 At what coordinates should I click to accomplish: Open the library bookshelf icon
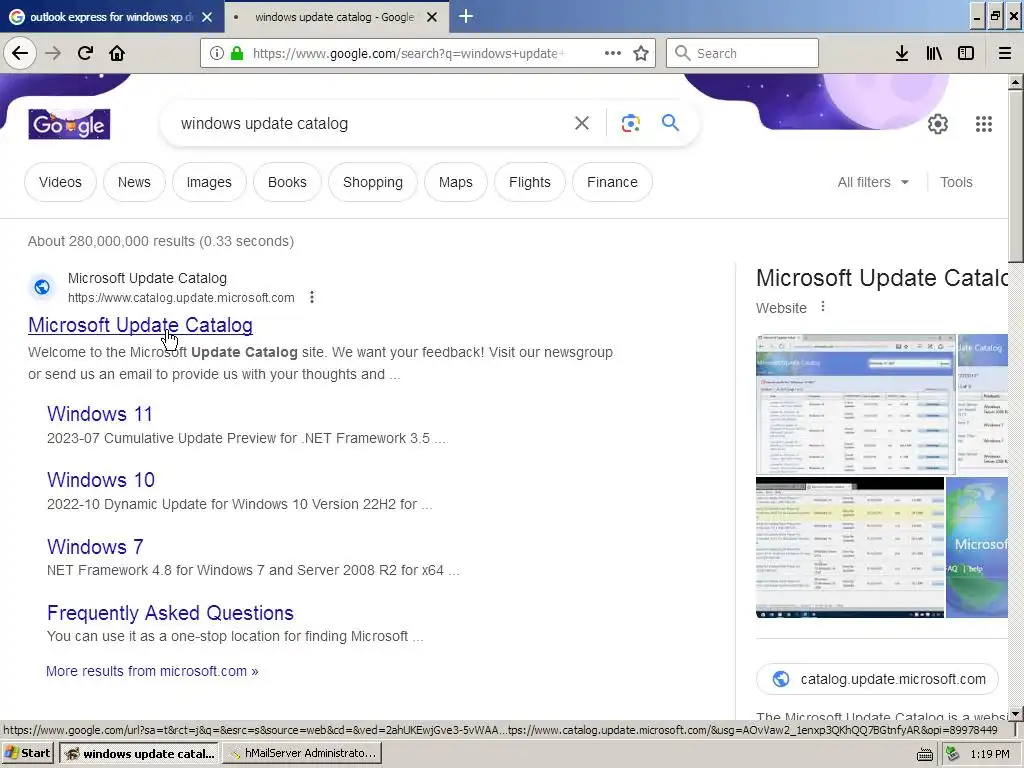click(934, 53)
